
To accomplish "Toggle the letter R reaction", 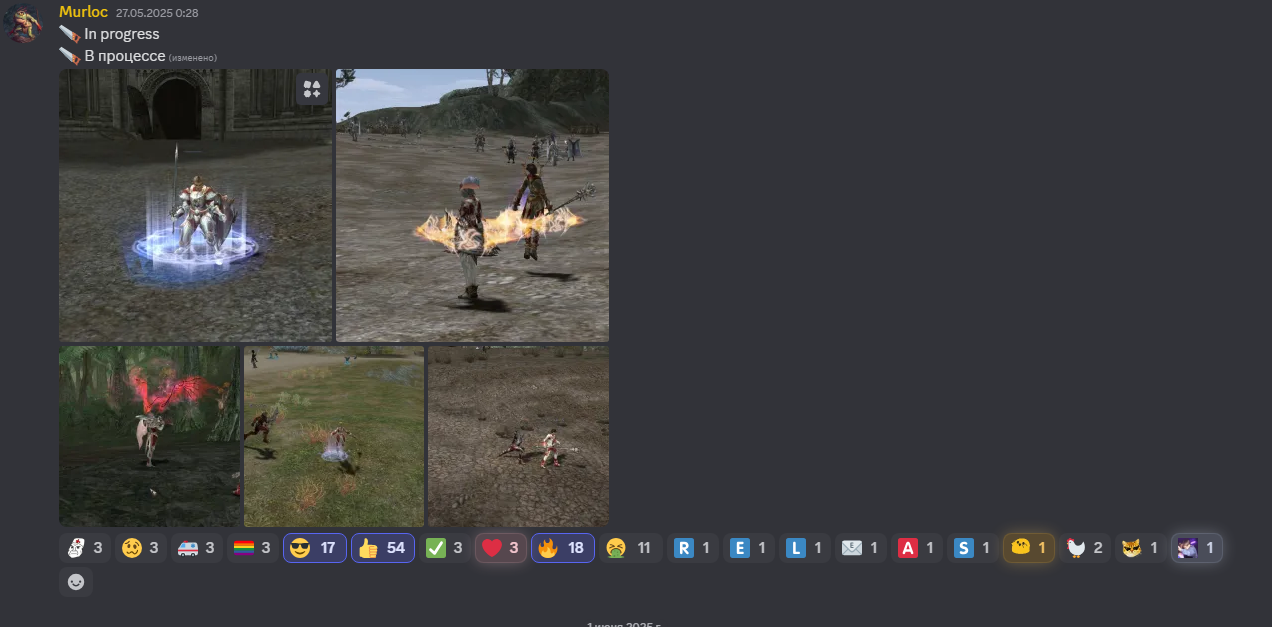I will pyautogui.click(x=693, y=548).
